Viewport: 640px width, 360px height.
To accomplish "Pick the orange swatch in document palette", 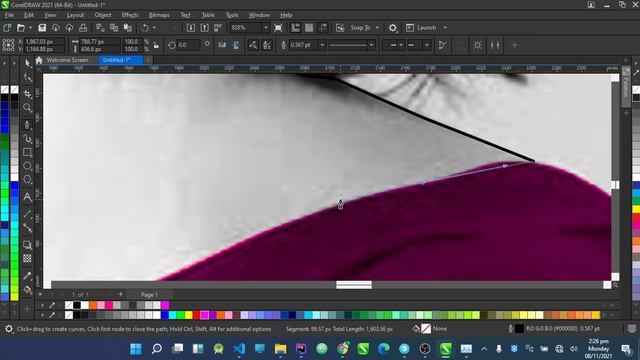I will tap(93, 305).
